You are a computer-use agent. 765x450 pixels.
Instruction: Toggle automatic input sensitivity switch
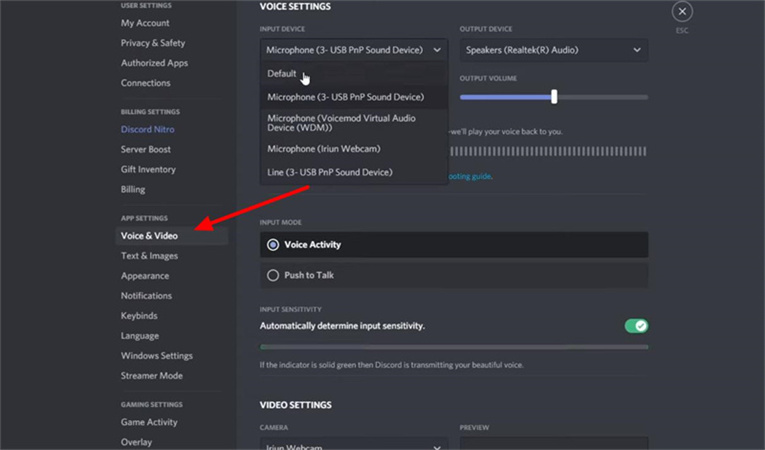click(x=636, y=326)
